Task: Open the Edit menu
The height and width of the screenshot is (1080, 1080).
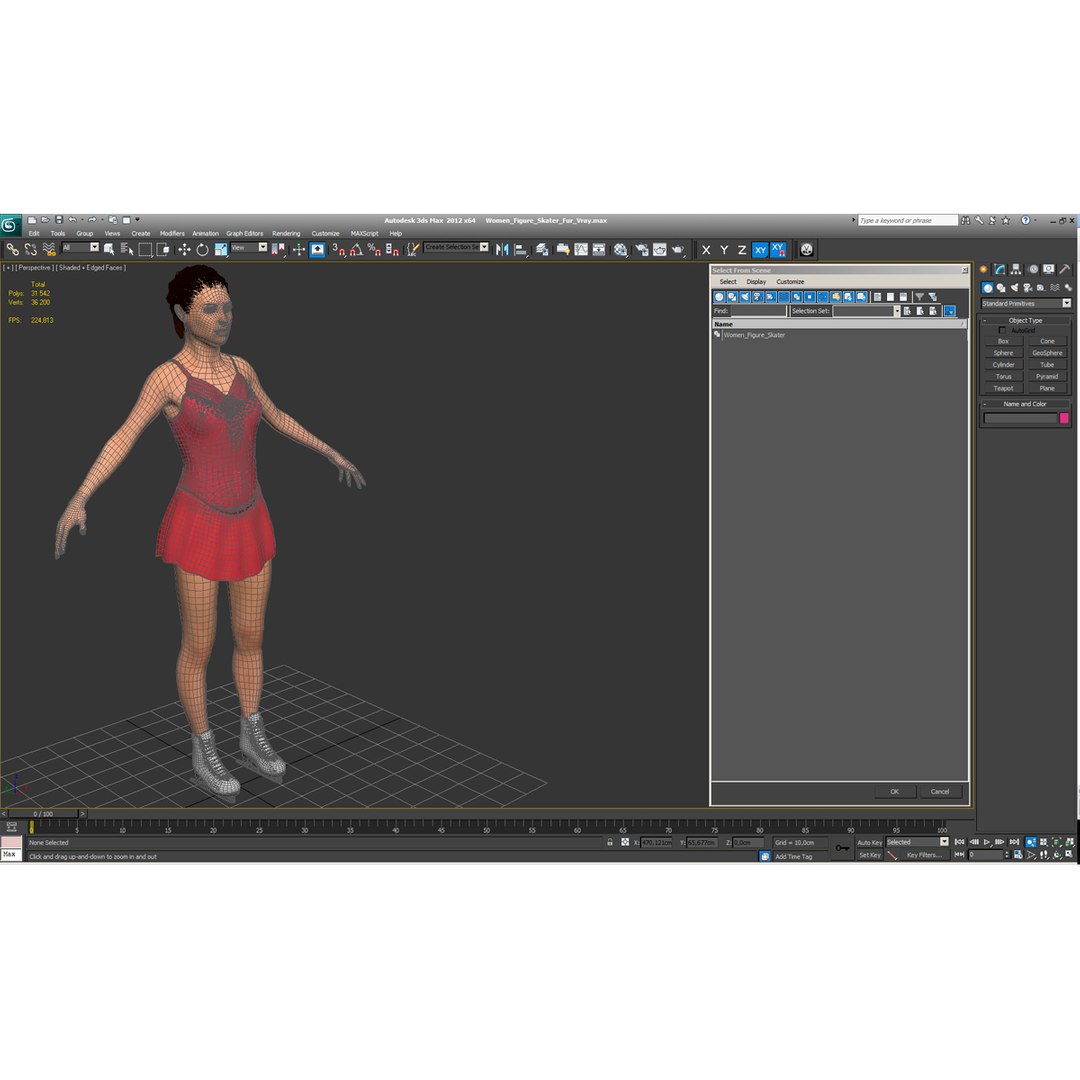Action: click(34, 233)
